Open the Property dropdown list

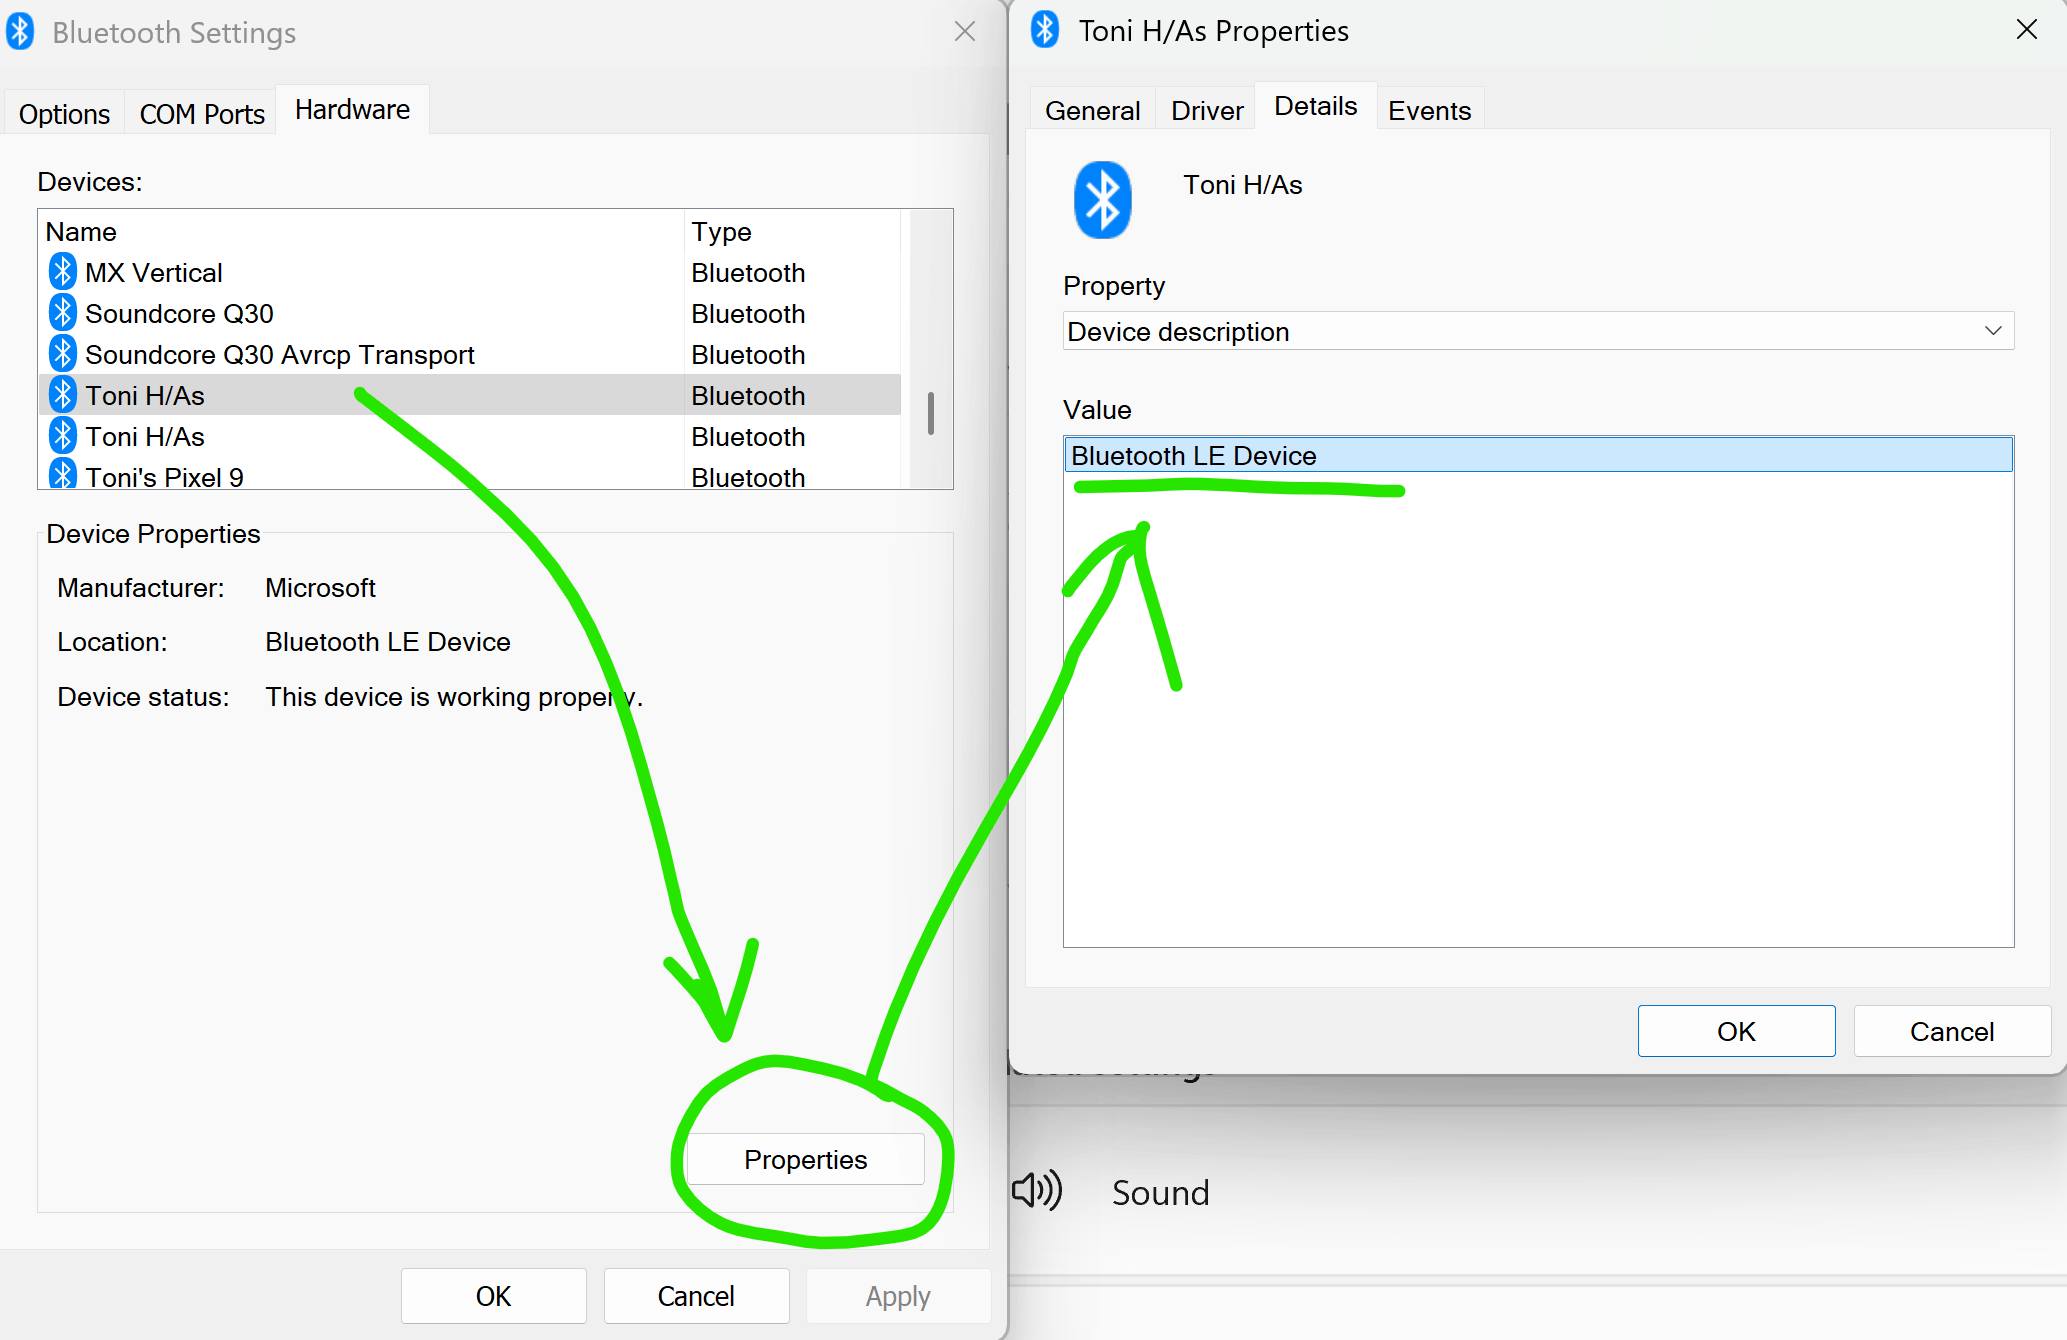click(x=1538, y=331)
